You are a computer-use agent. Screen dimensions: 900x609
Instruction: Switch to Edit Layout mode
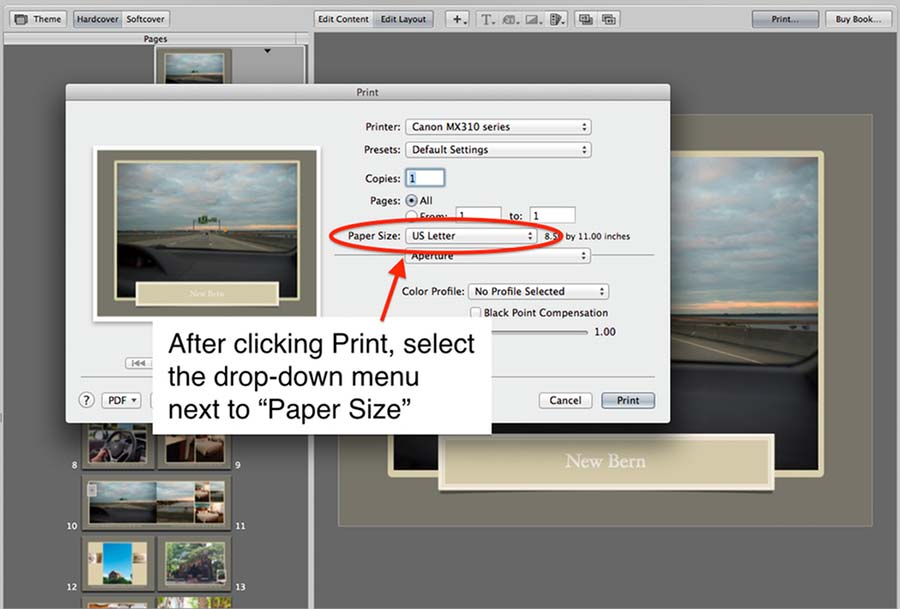404,19
